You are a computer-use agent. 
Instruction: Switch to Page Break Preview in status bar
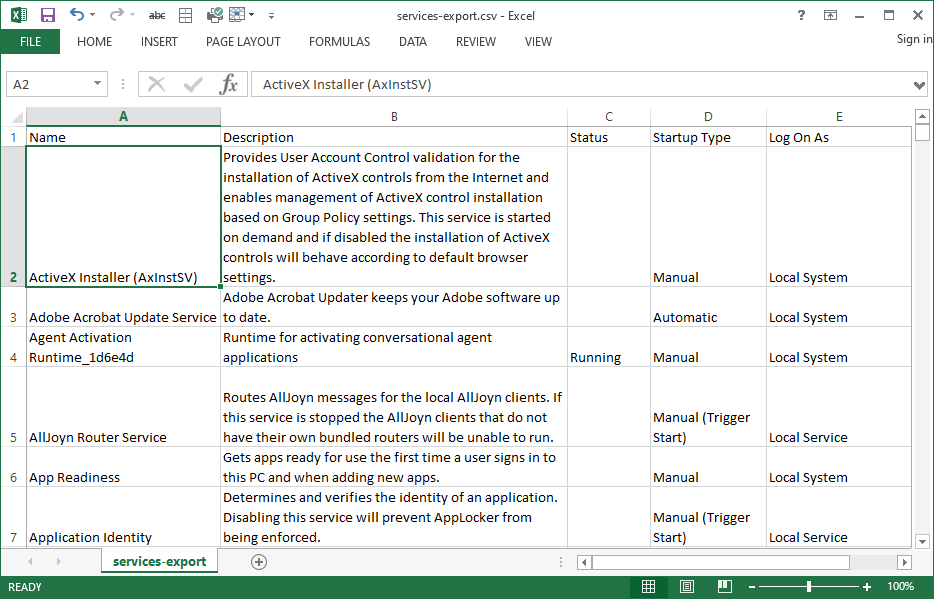pos(725,587)
